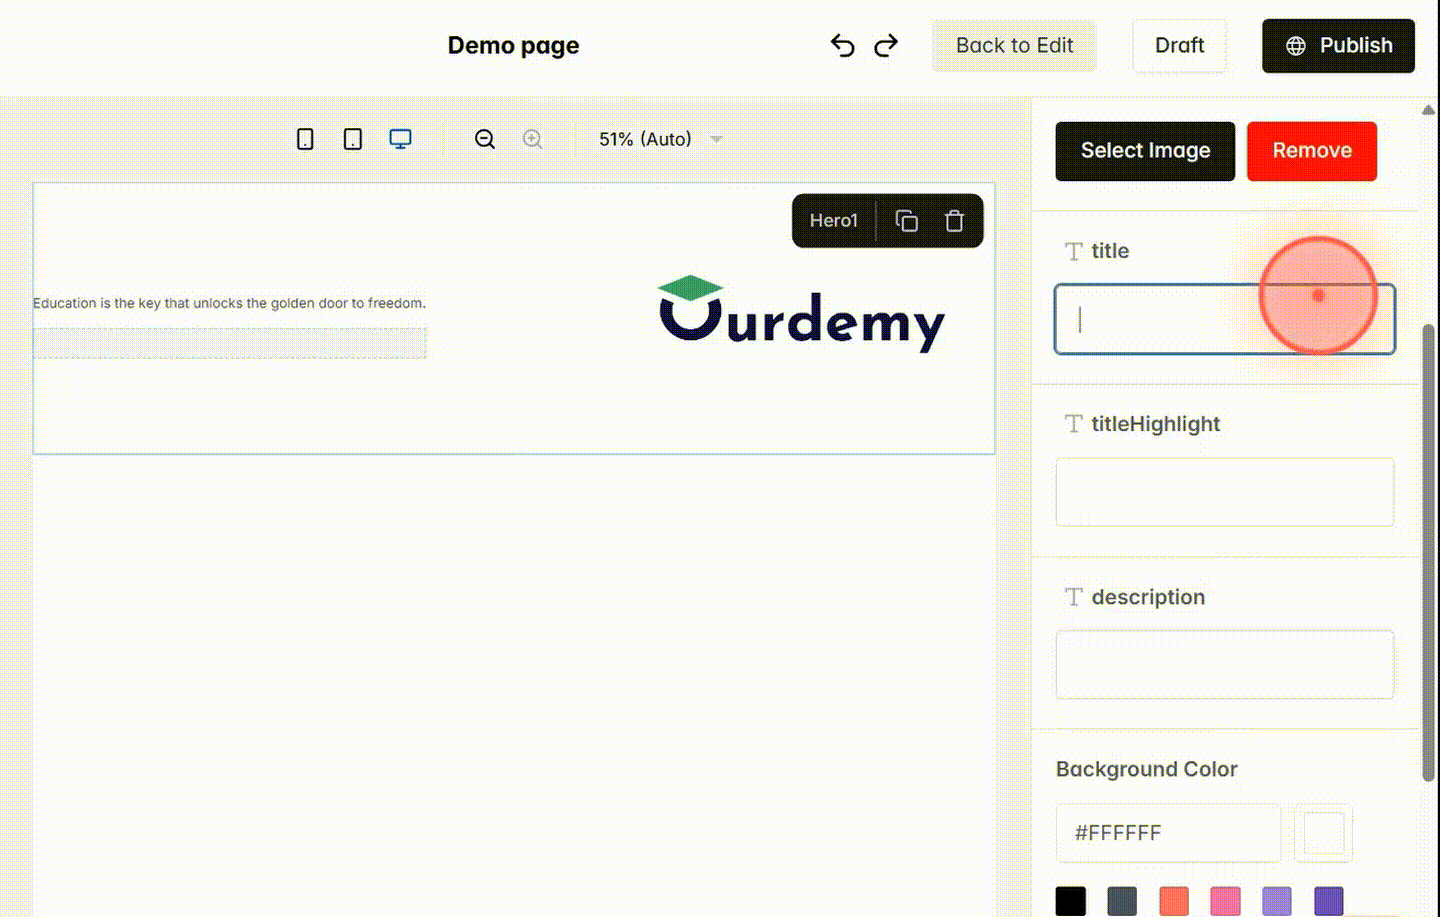Click Back to Edit
This screenshot has width=1440, height=917.
(x=1014, y=45)
